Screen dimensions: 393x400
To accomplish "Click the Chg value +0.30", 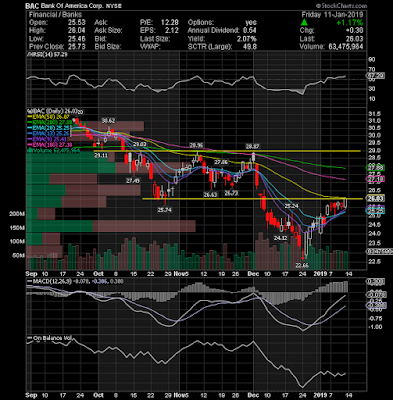I will coord(355,31).
